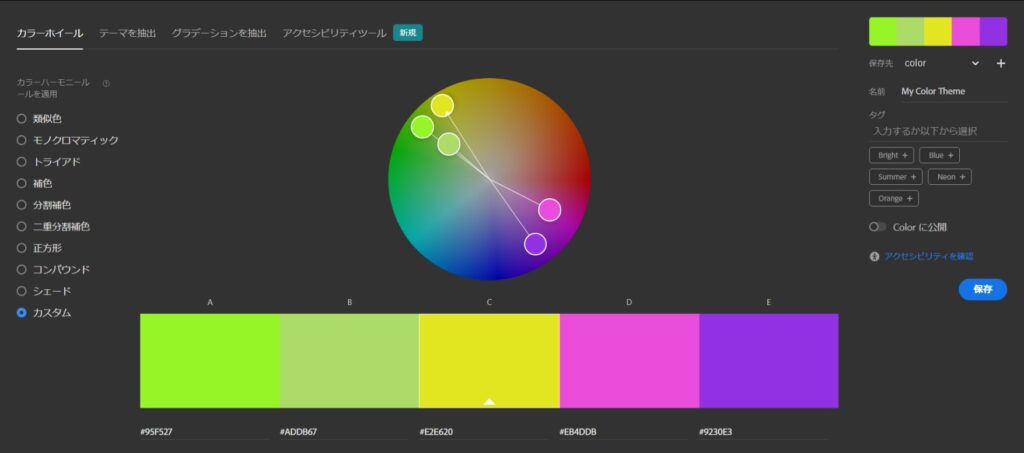Add the Blue tag
1024x453 pixels.
[x=939, y=155]
